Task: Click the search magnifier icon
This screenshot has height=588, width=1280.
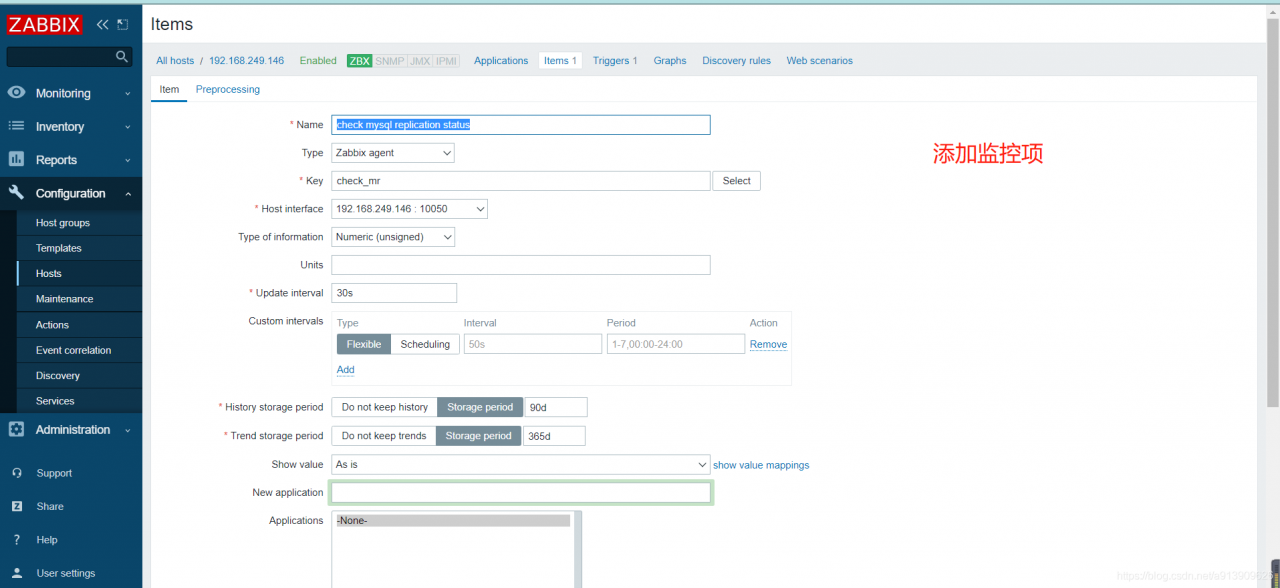Action: pyautogui.click(x=122, y=57)
